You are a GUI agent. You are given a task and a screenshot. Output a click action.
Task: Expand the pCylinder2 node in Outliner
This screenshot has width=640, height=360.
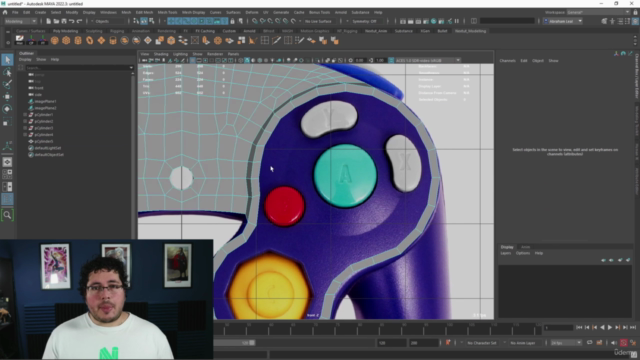click(25, 121)
